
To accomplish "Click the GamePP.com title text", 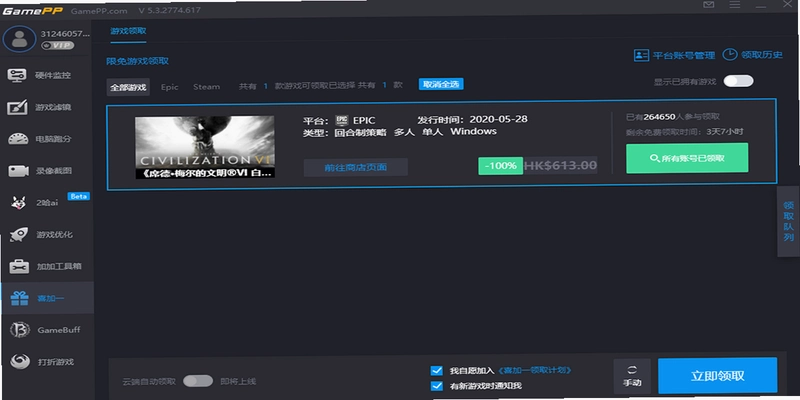I will (x=98, y=11).
